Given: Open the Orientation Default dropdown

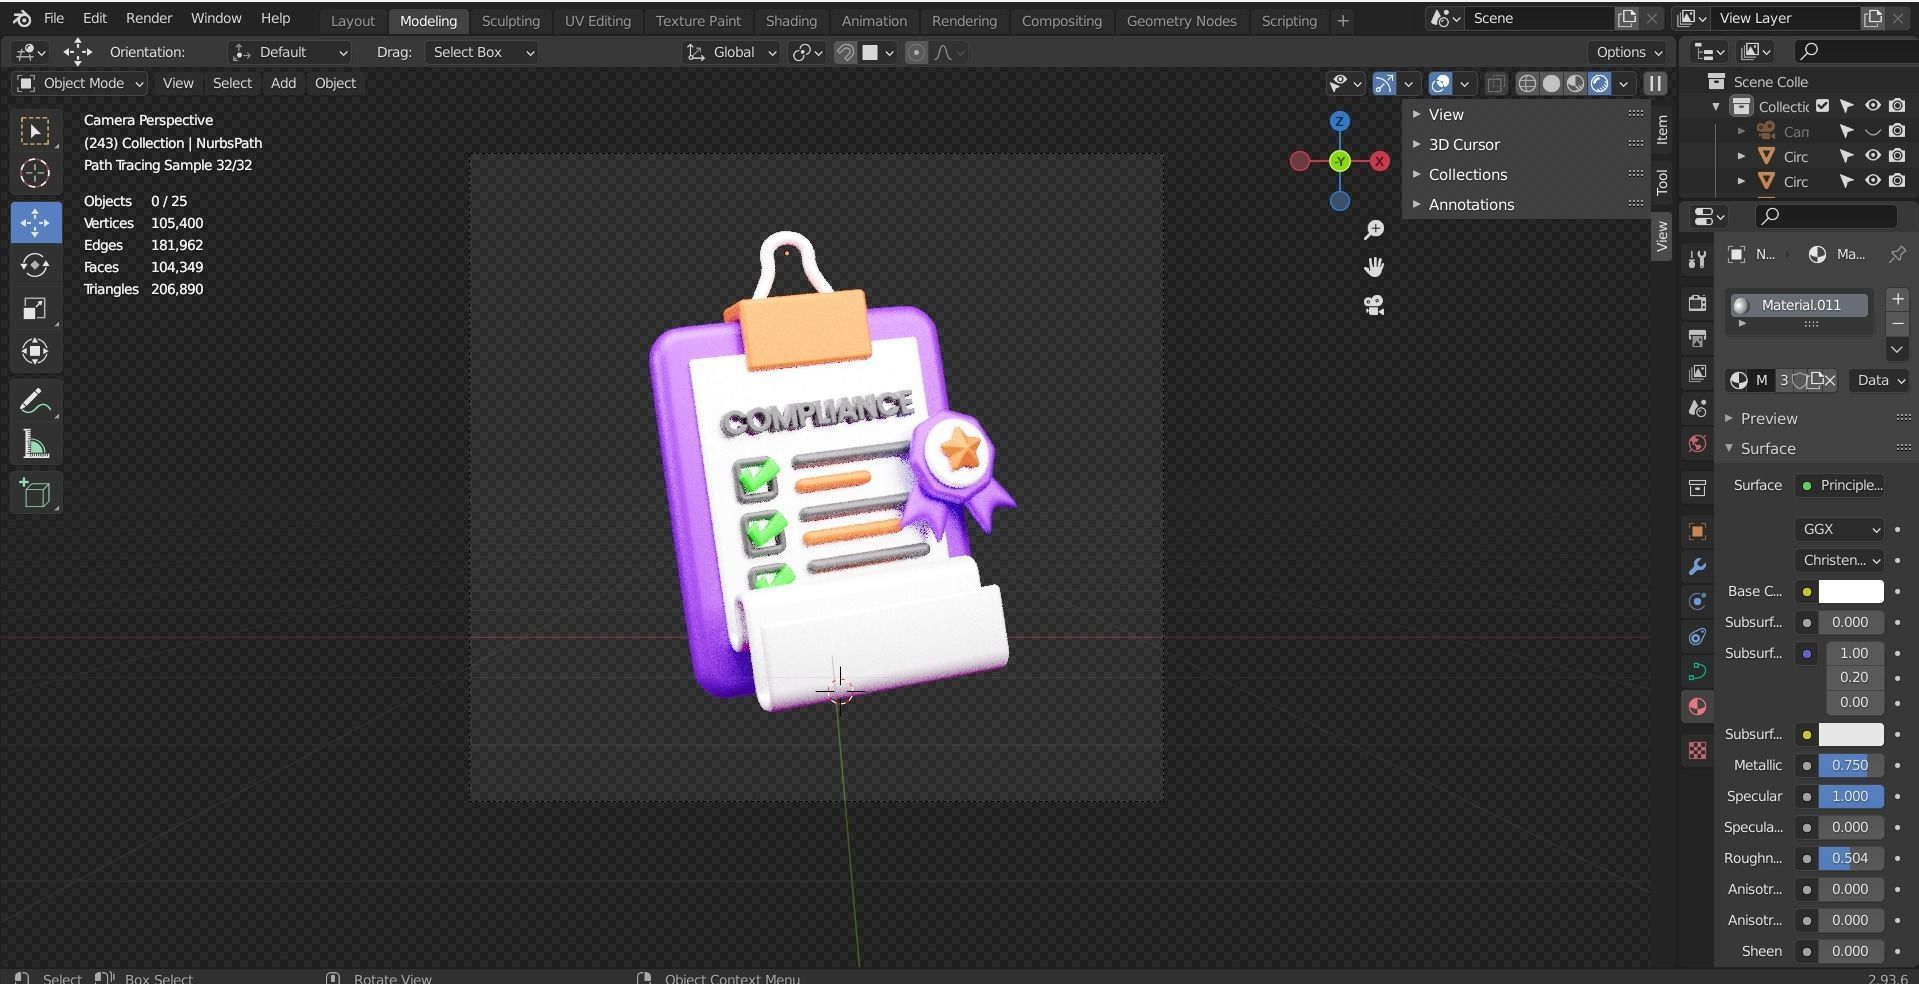Looking at the screenshot, I should click(289, 52).
